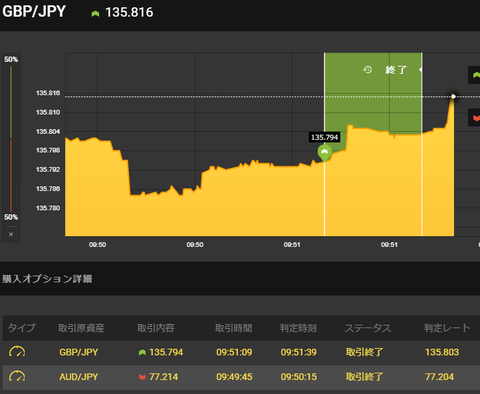This screenshot has height=394, width=480.
Task: Click the 135.794 entry rate cell
Action: pos(166,352)
